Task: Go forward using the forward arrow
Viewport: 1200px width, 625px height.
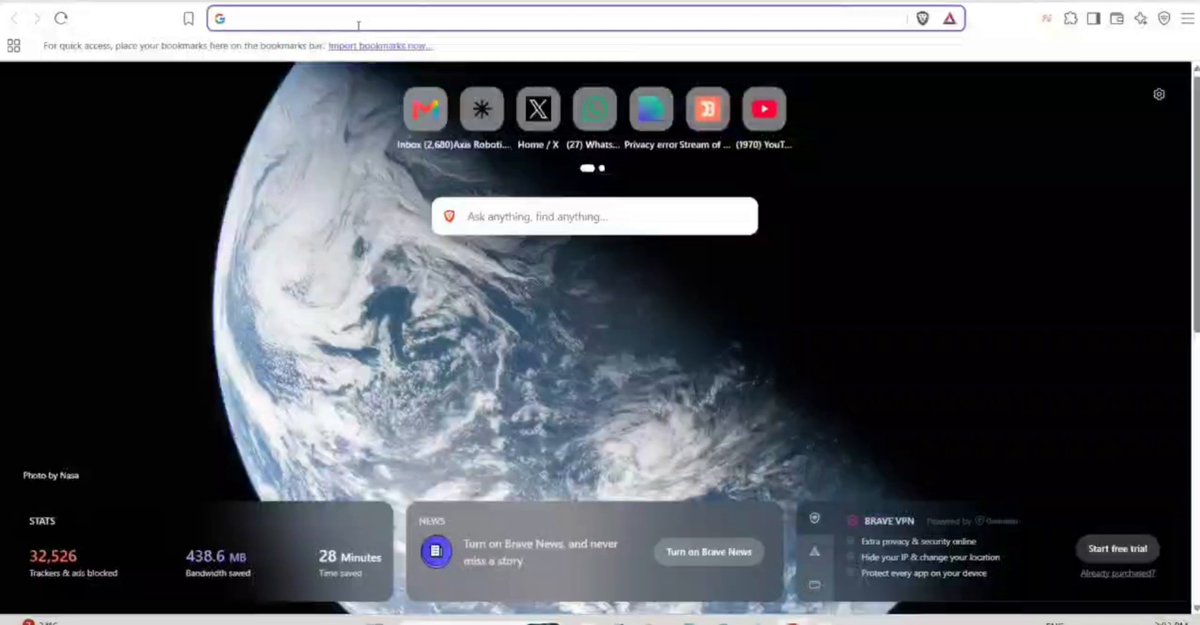Action: pyautogui.click(x=37, y=18)
